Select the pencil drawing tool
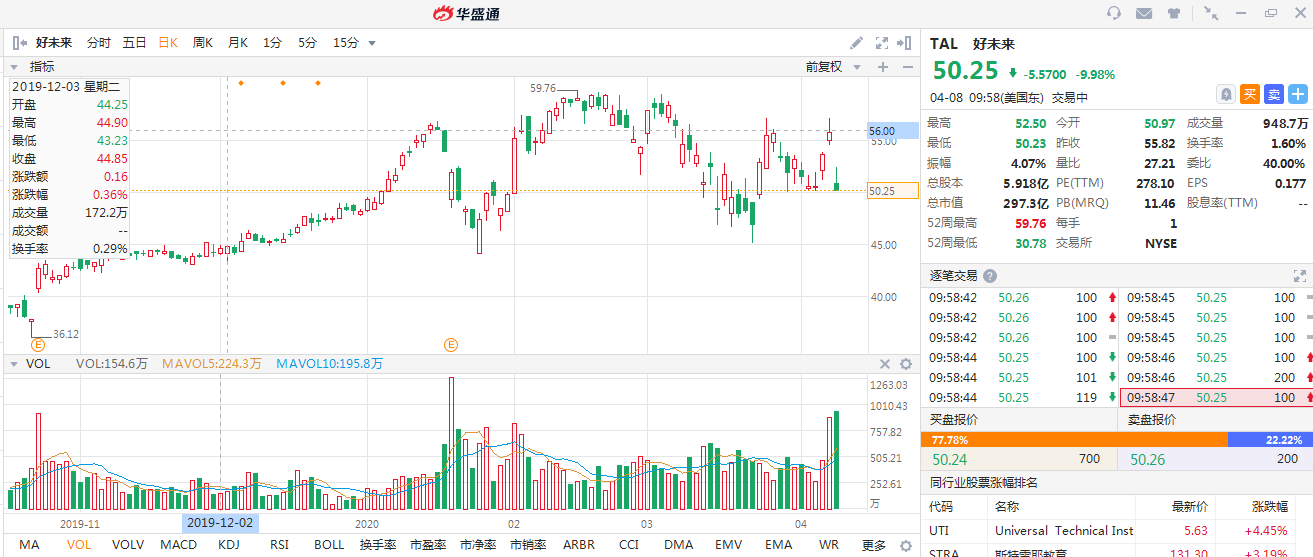The image size is (1313, 557). coord(856,43)
